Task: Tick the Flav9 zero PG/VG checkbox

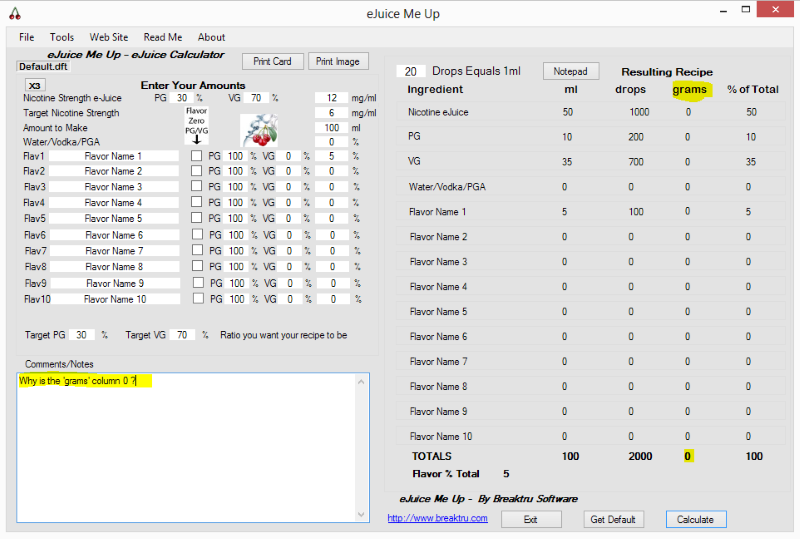Action: tap(198, 283)
